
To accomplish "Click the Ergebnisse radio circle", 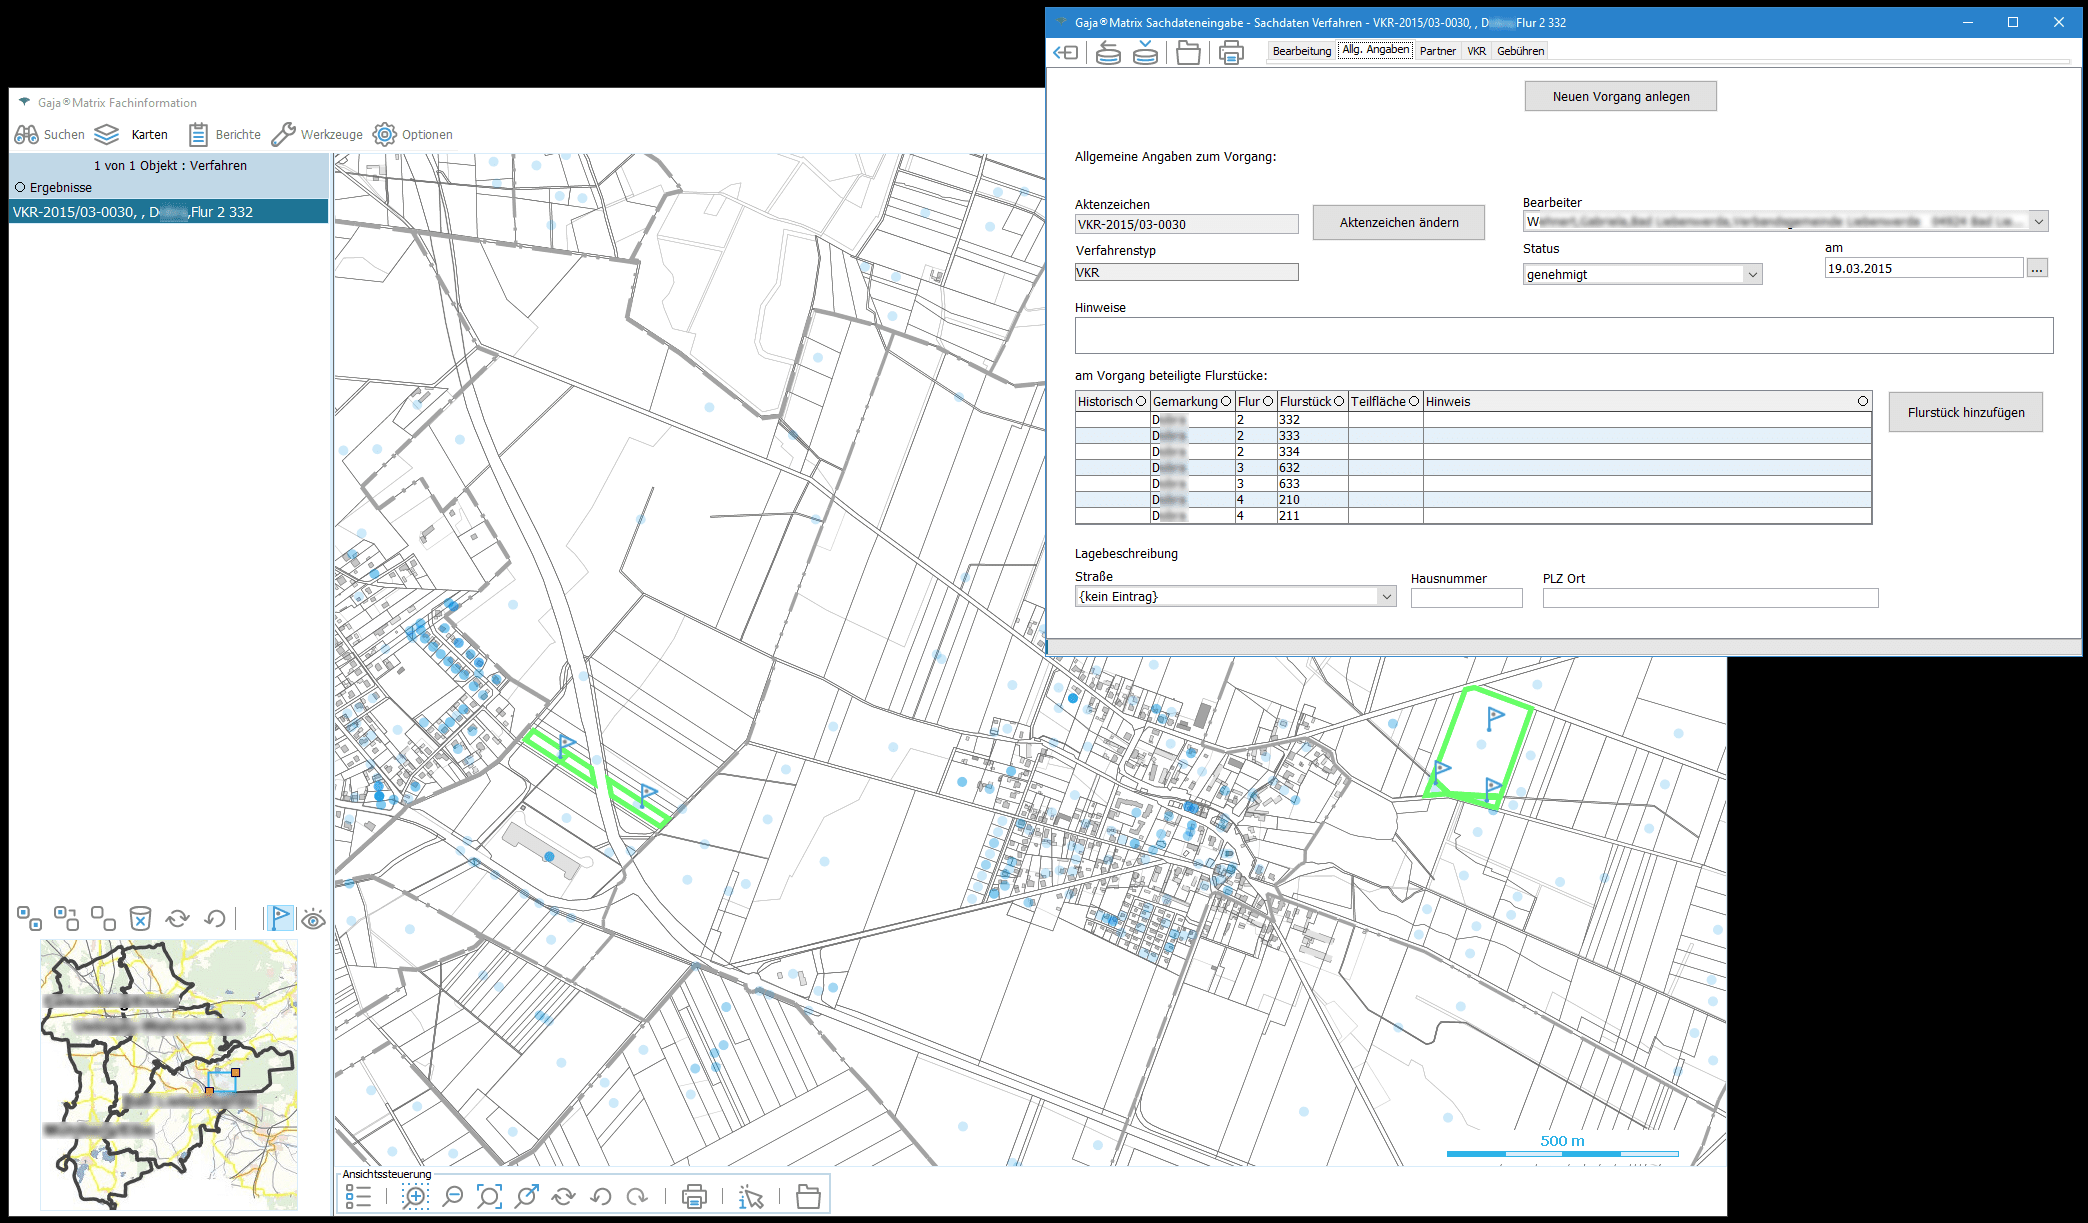I will [x=20, y=187].
